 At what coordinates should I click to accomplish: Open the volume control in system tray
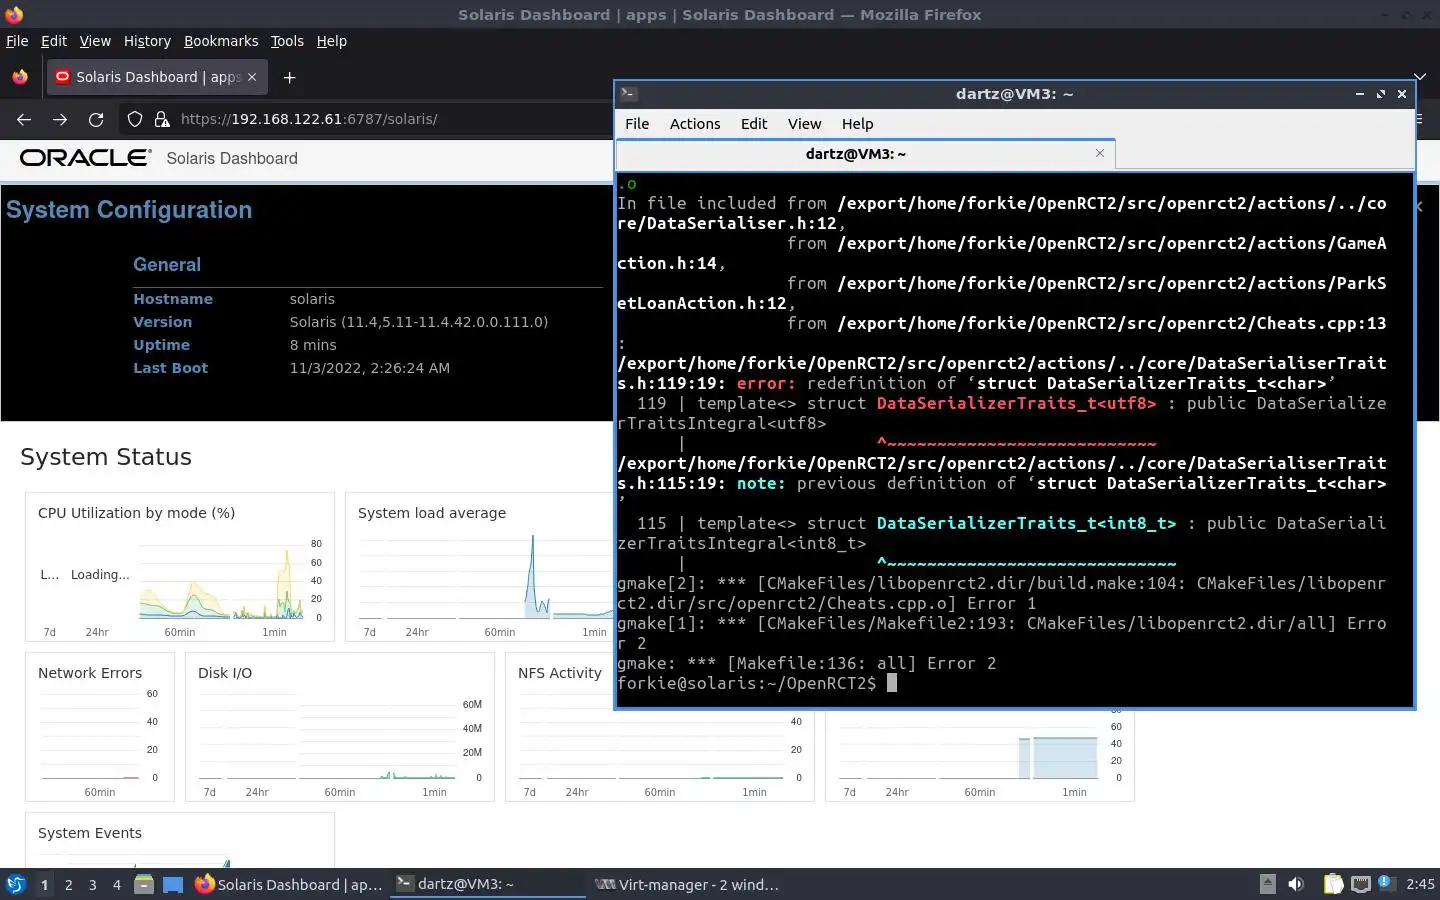tap(1296, 884)
